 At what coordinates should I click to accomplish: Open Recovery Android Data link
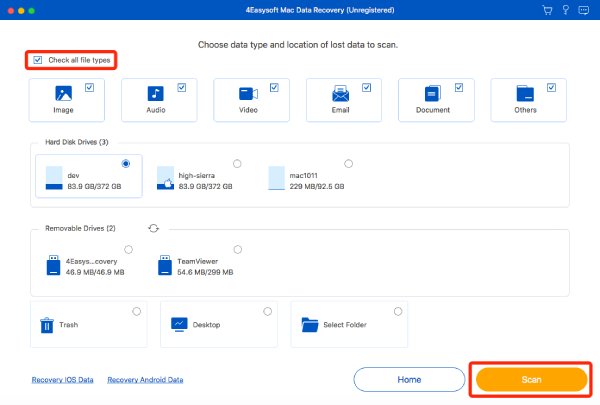click(145, 380)
